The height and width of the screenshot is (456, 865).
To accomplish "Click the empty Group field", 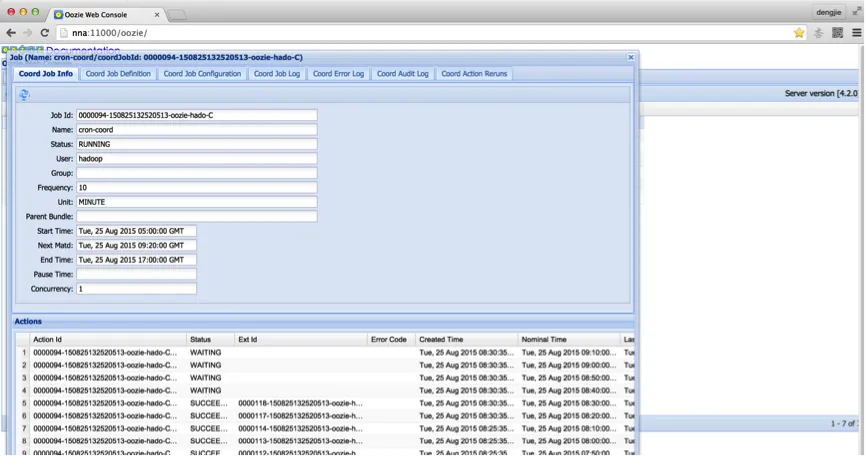I will [x=197, y=173].
